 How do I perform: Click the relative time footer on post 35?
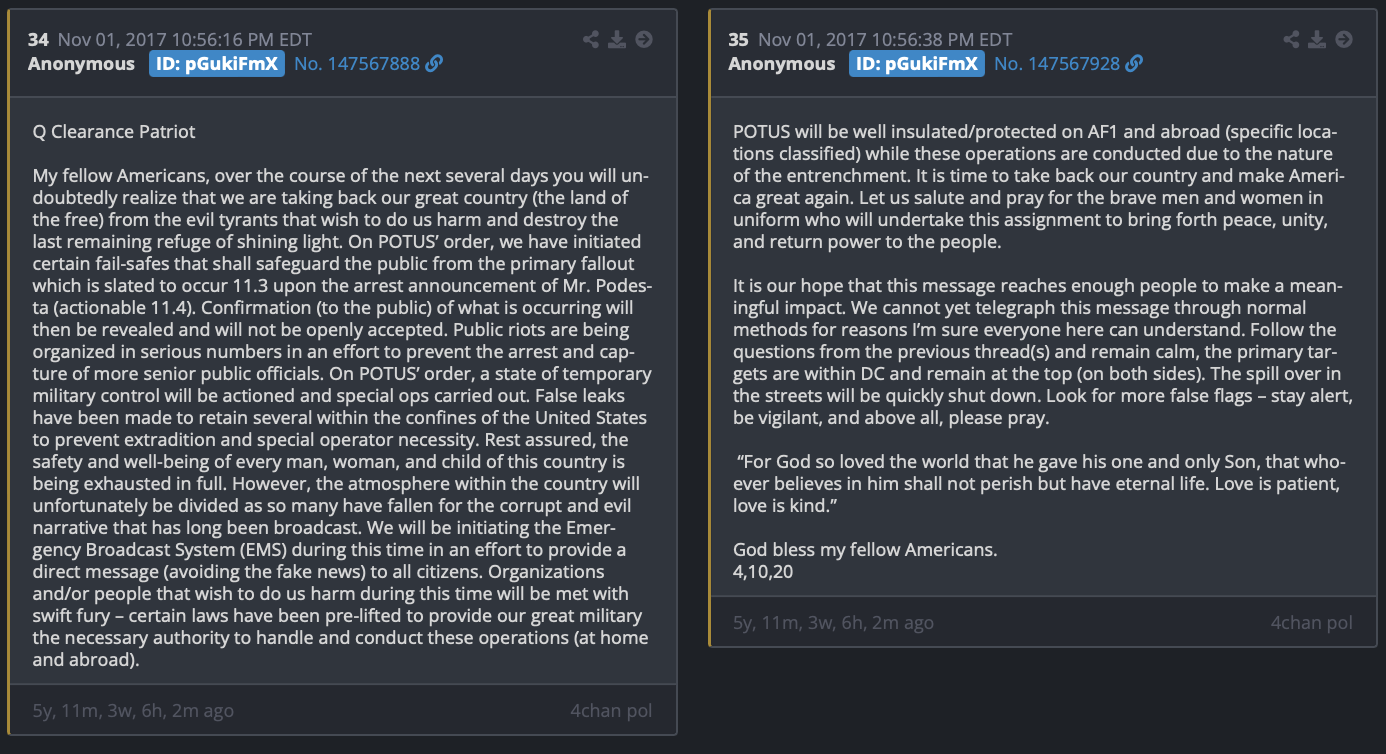pyautogui.click(x=833, y=622)
